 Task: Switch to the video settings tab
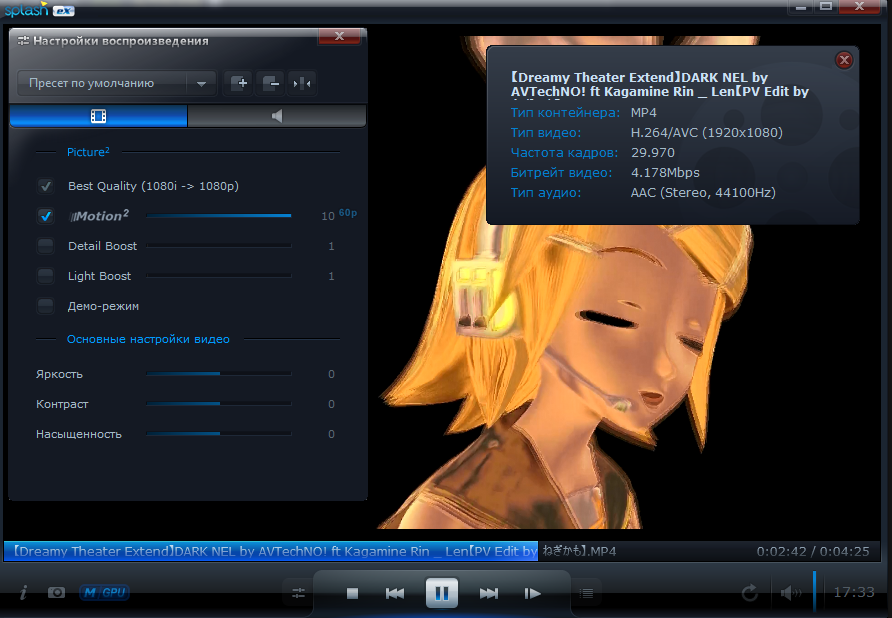[x=98, y=116]
